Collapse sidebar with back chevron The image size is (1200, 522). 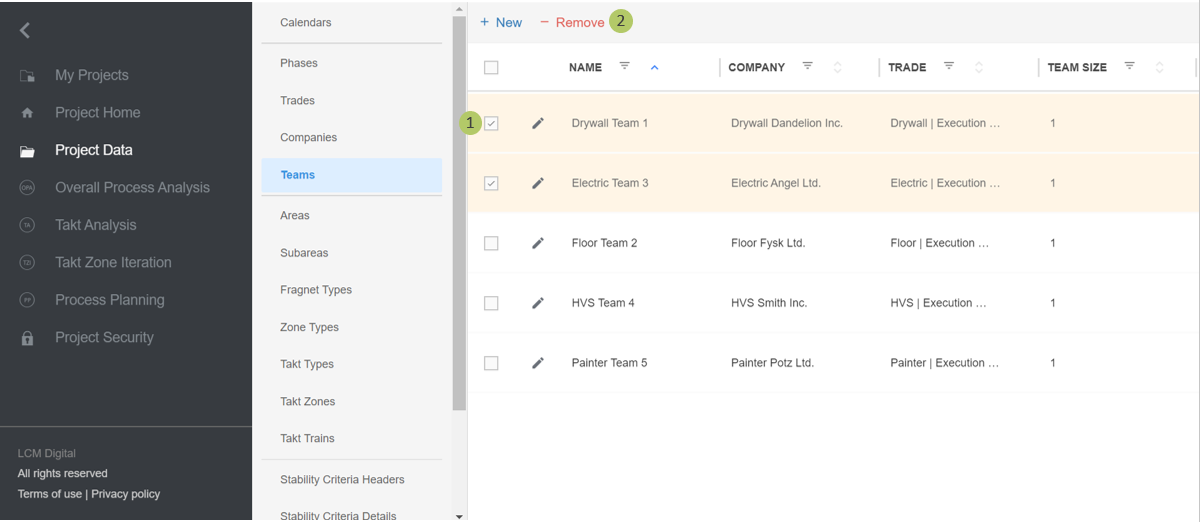25,31
